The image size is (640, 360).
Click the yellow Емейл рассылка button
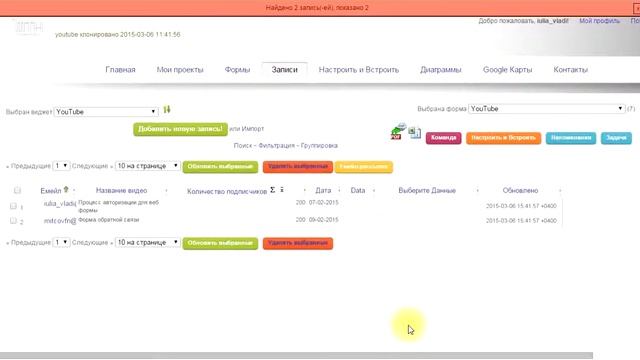tap(363, 167)
